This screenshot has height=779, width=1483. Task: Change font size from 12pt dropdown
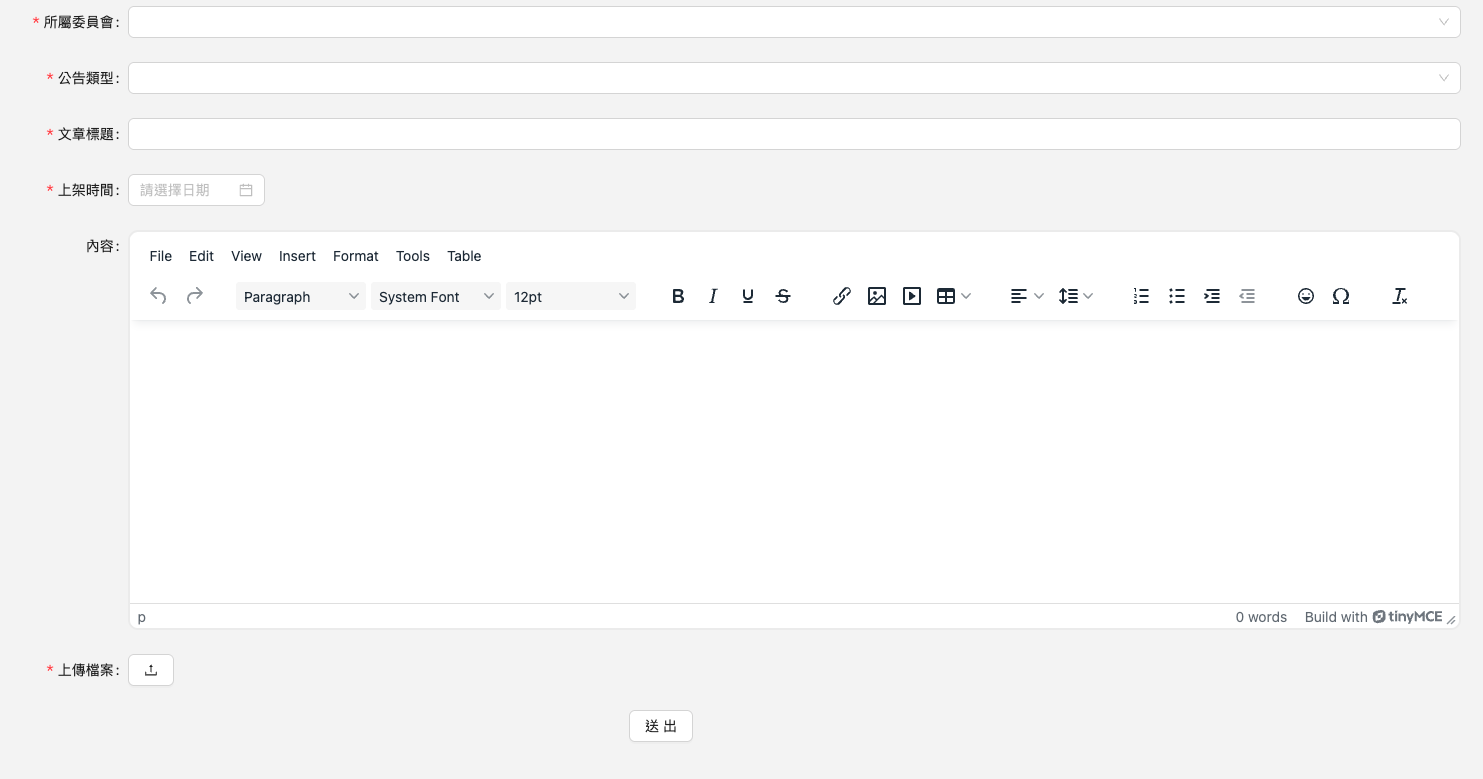(570, 296)
